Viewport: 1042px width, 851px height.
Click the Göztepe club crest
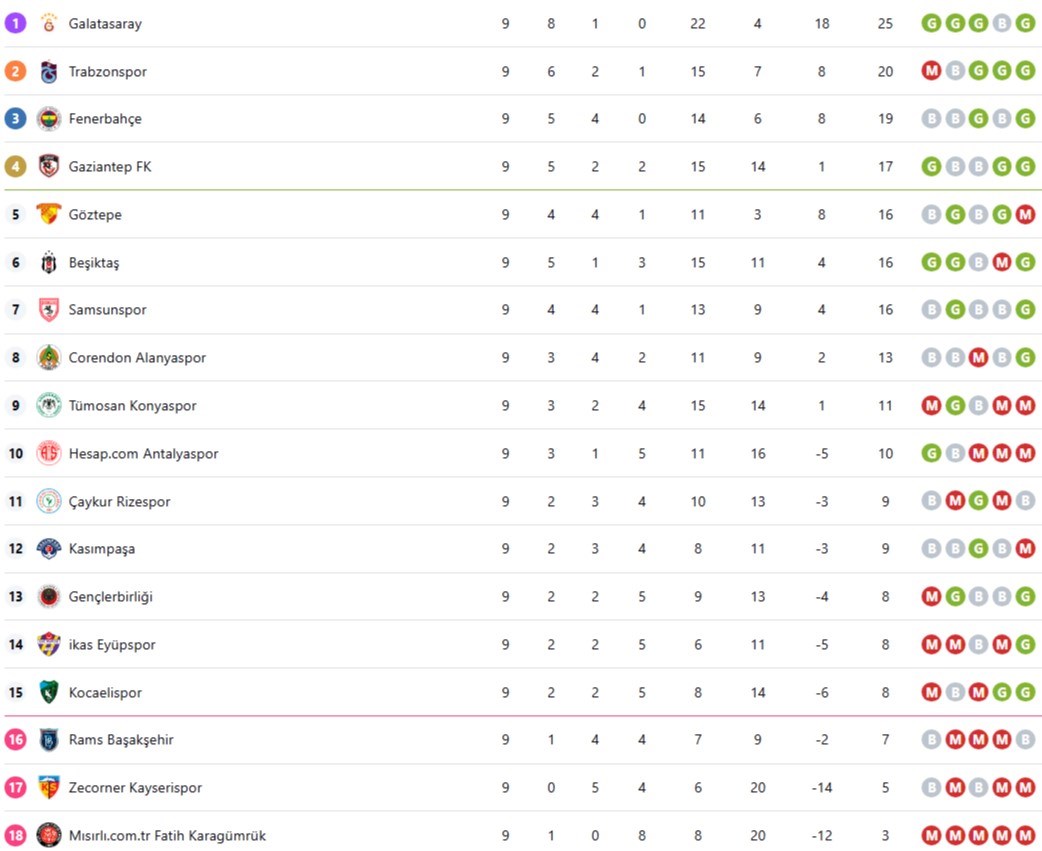point(49,214)
